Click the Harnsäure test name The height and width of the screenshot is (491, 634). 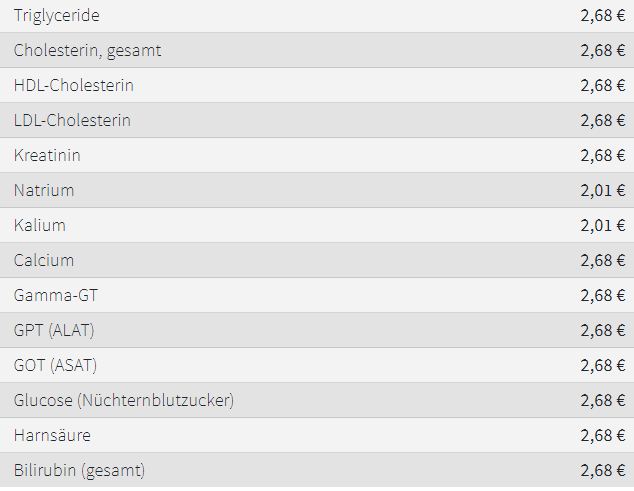coord(52,436)
